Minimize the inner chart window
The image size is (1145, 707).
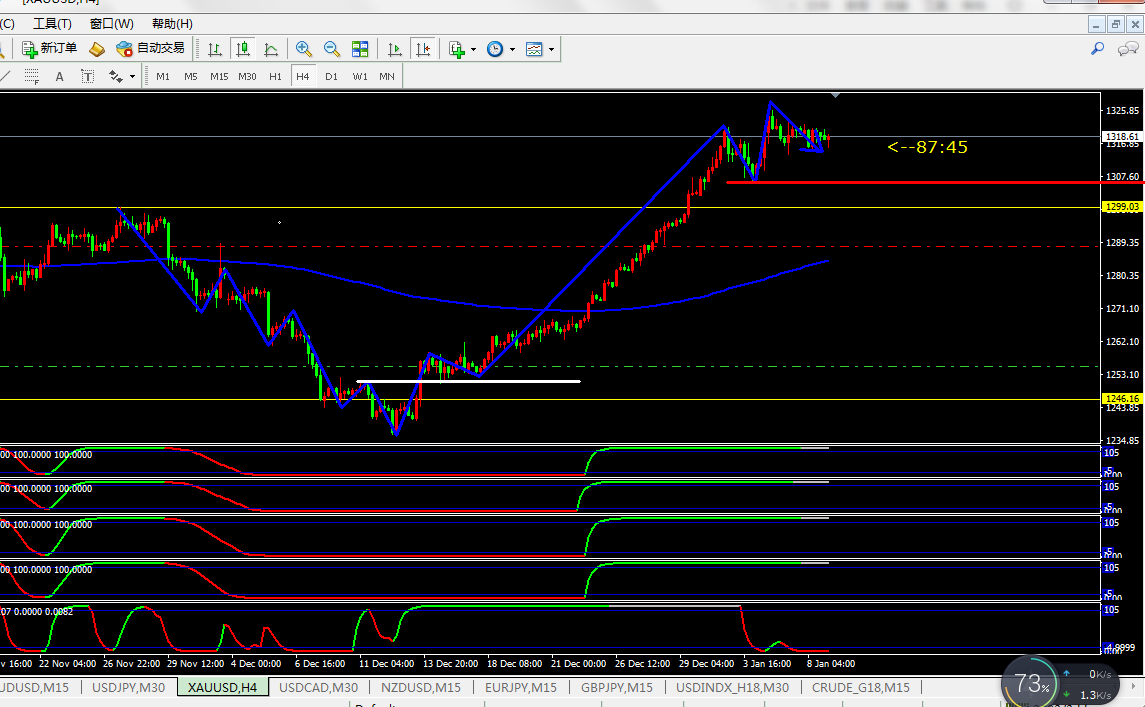point(1096,24)
